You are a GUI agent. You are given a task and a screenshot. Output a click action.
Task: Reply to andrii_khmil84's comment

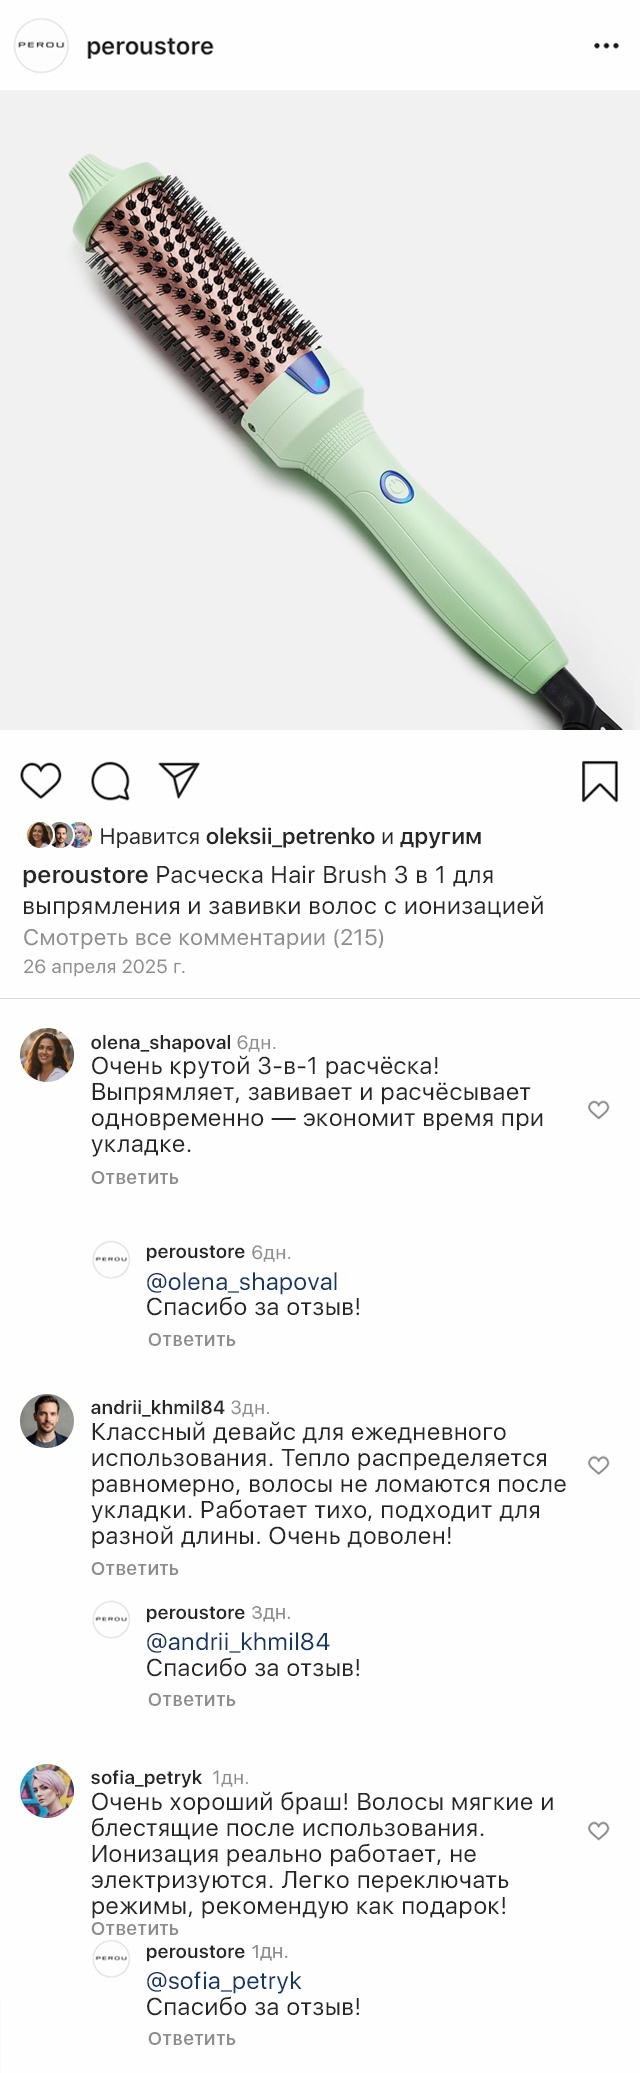[135, 1568]
